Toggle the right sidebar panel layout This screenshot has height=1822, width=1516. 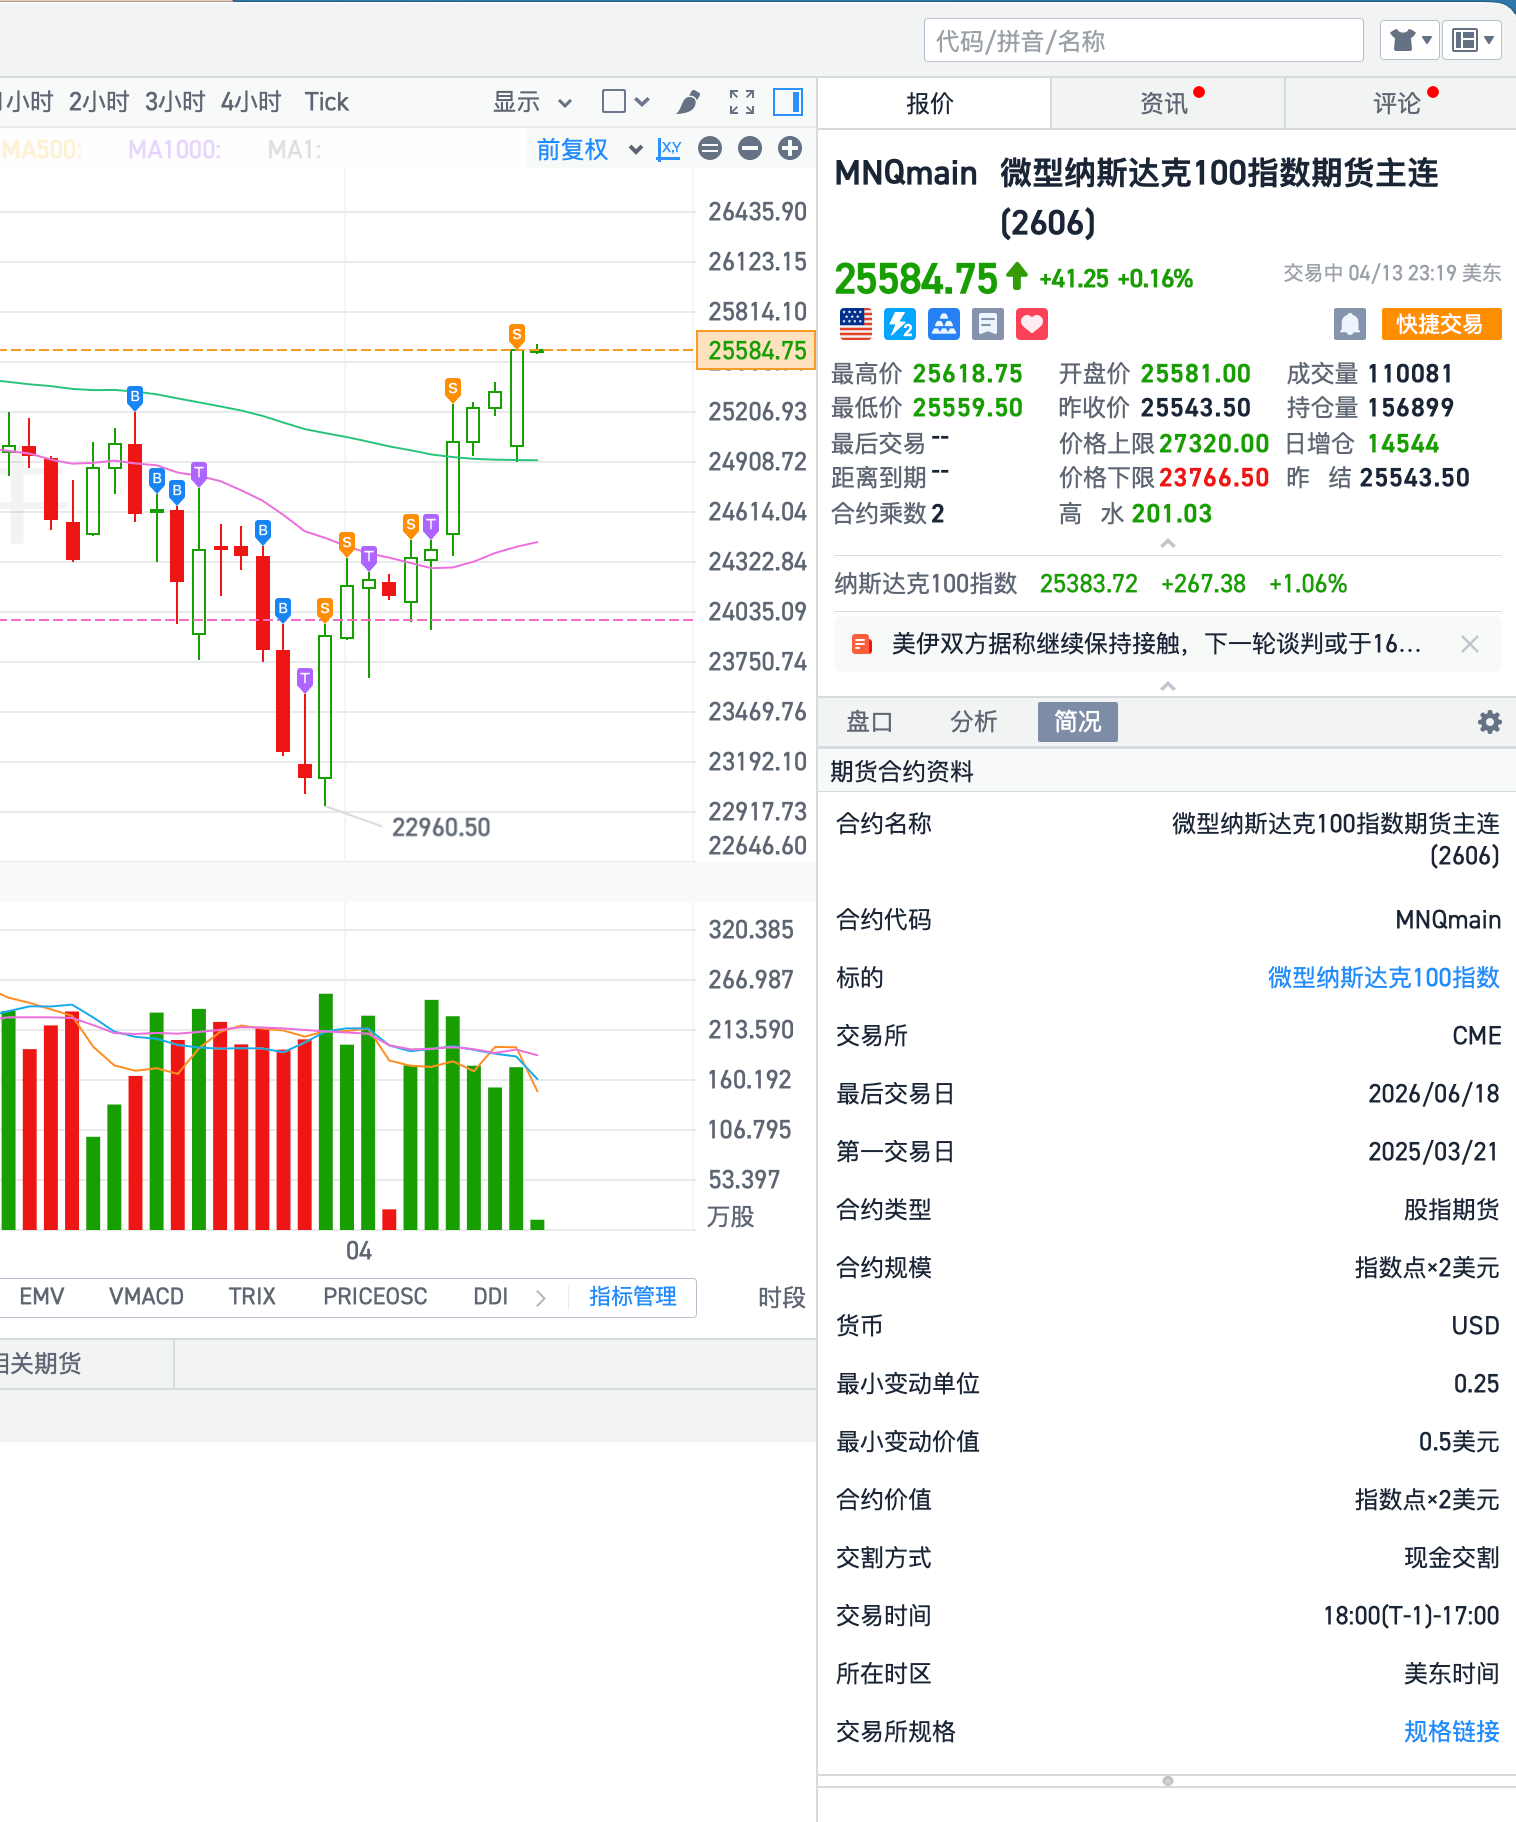pyautogui.click(x=788, y=102)
